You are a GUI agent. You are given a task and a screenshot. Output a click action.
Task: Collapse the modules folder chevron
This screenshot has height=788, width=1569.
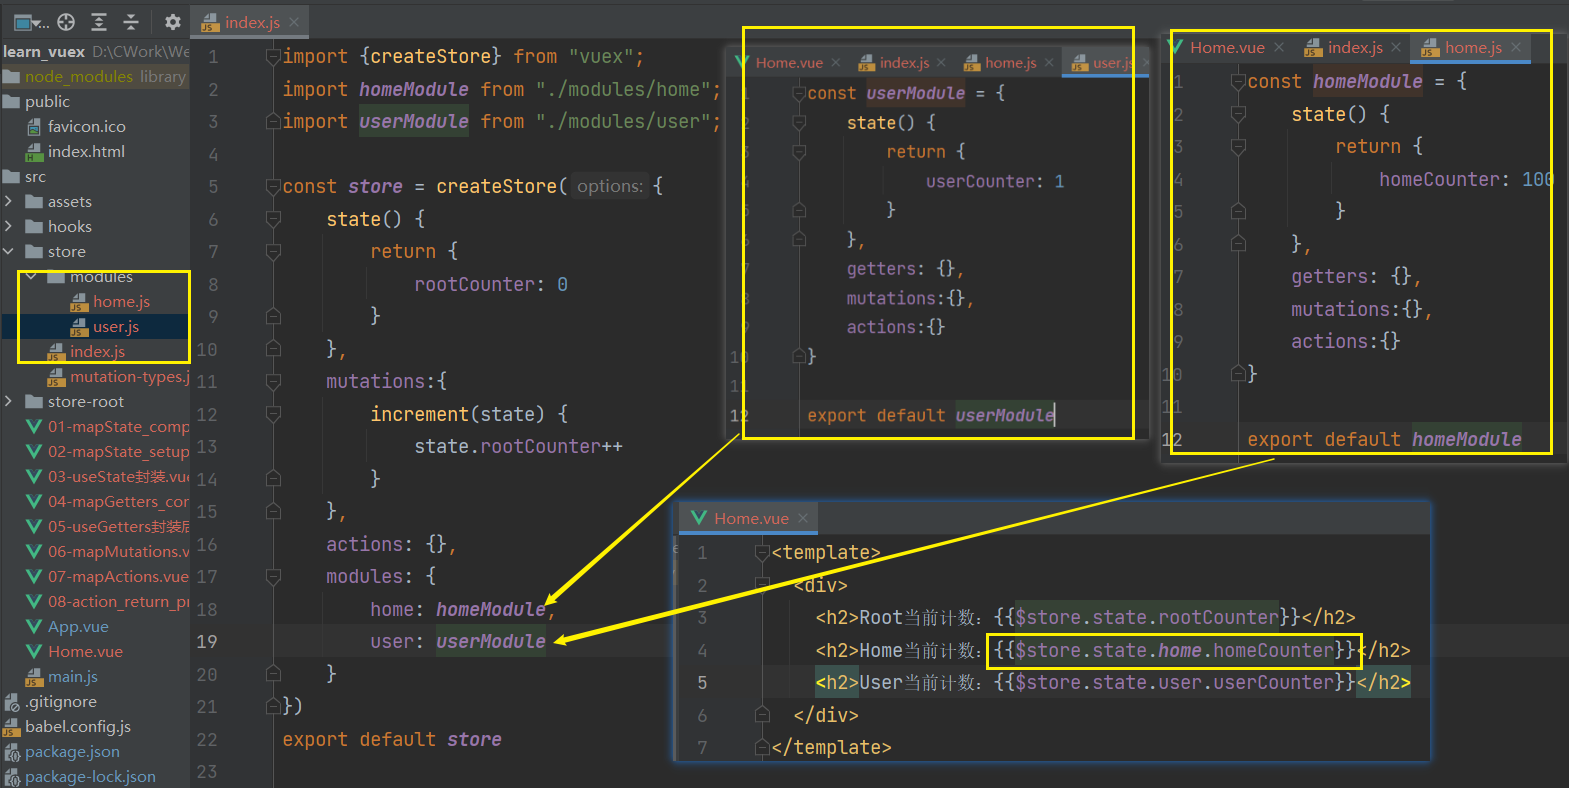[x=32, y=277]
